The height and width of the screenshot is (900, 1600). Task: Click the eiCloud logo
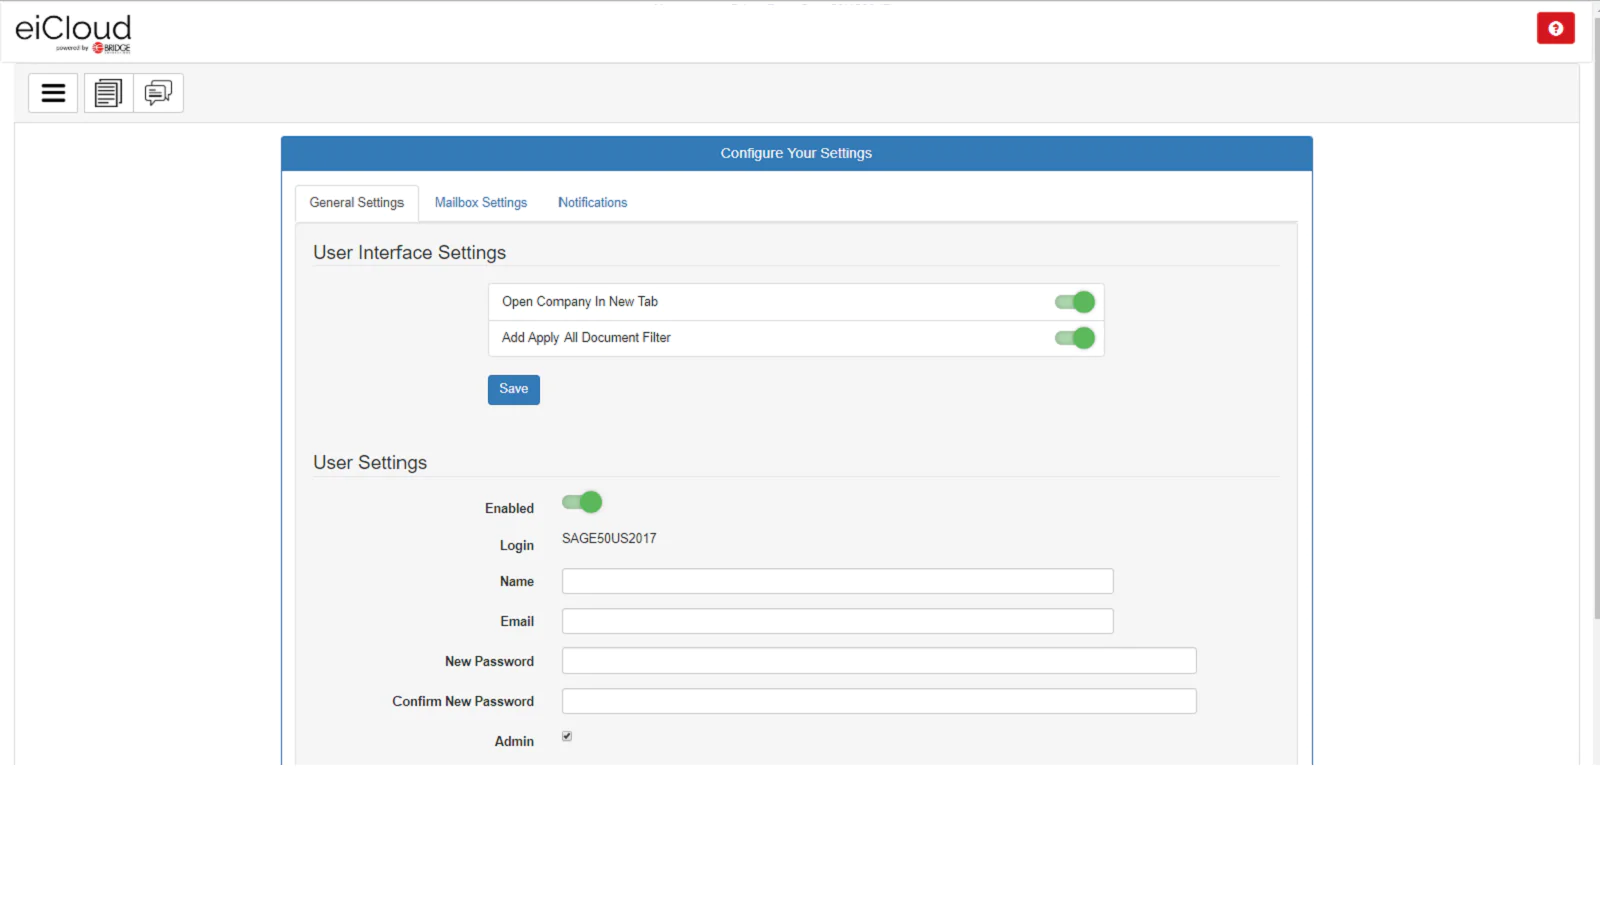[73, 32]
